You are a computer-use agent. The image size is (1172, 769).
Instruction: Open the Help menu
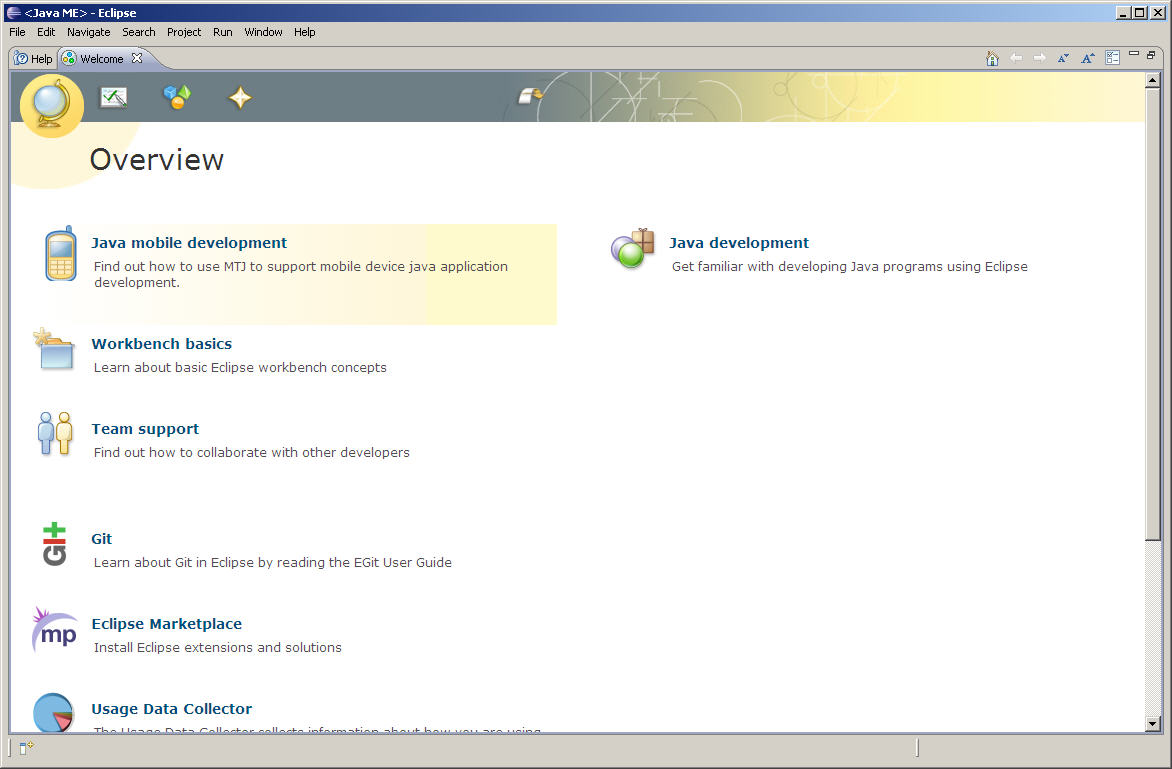pos(304,32)
